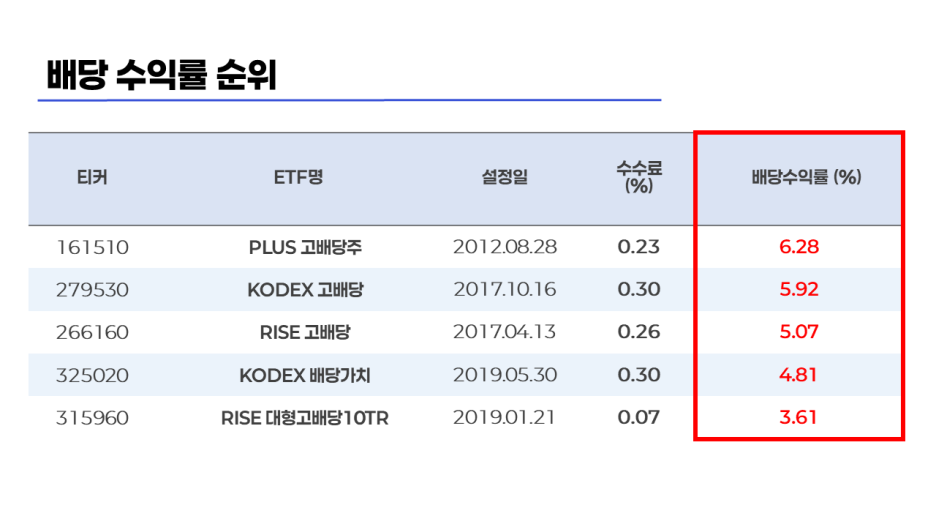The image size is (936, 527).
Task: Click ticker cell '315960'
Action: pos(93,418)
